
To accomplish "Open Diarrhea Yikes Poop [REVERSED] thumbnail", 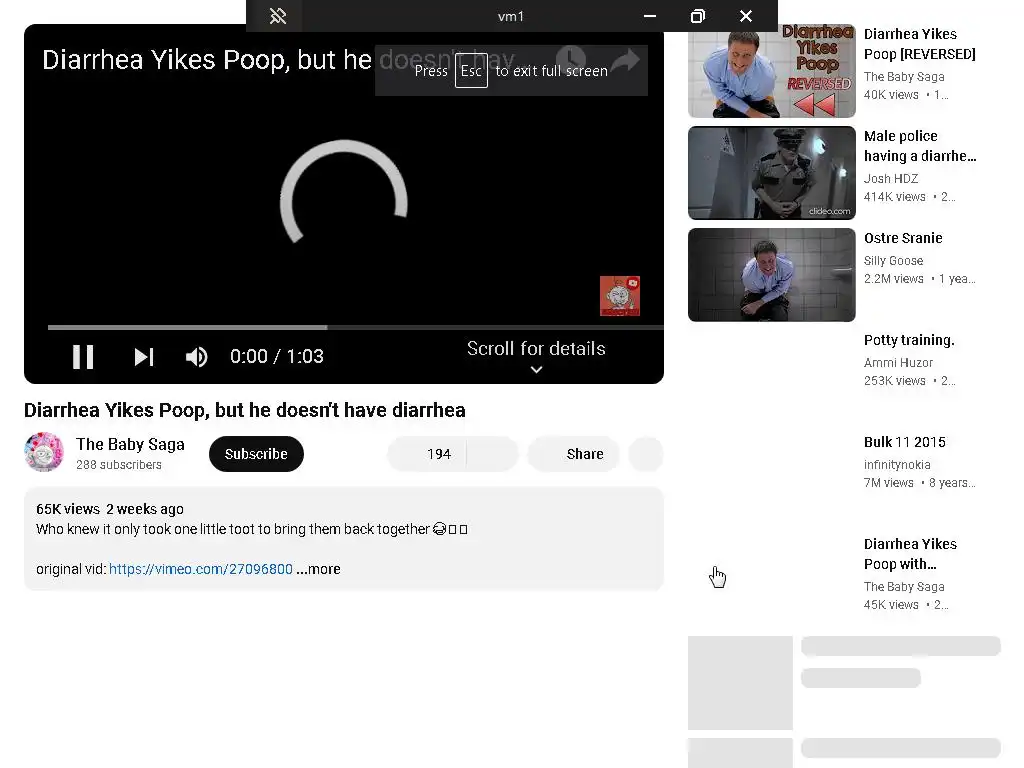I will click(771, 71).
